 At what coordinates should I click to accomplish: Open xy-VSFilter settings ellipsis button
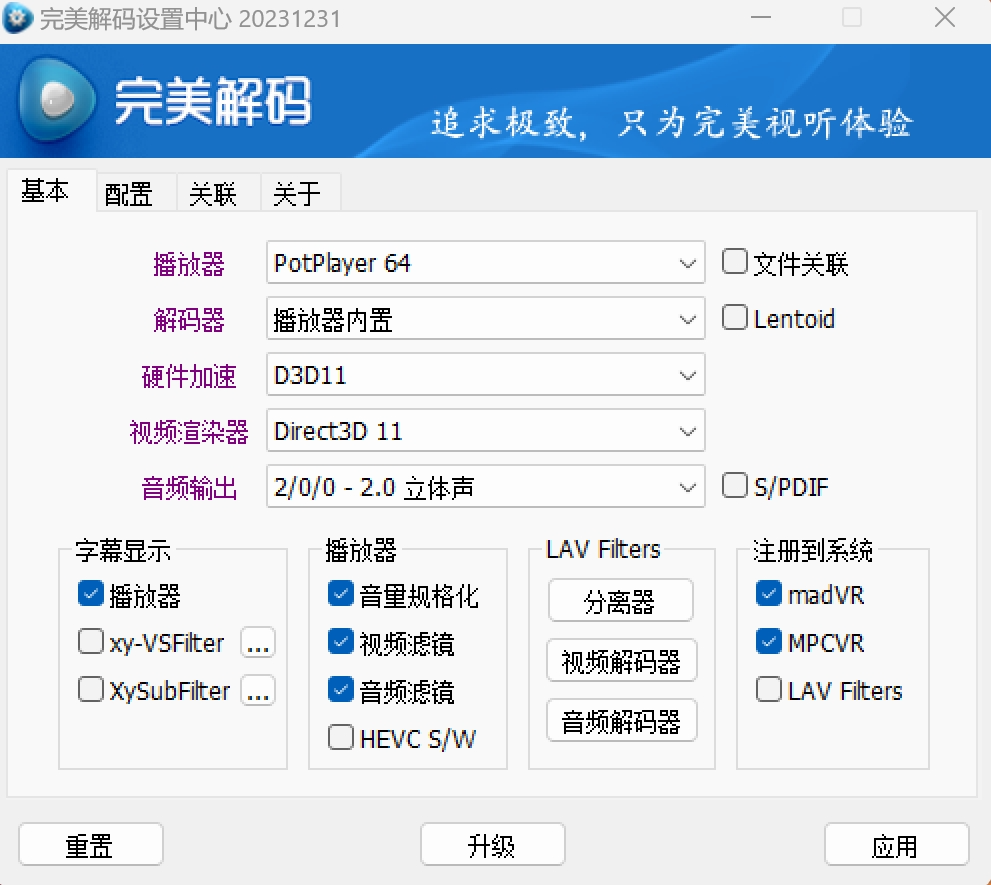point(258,643)
